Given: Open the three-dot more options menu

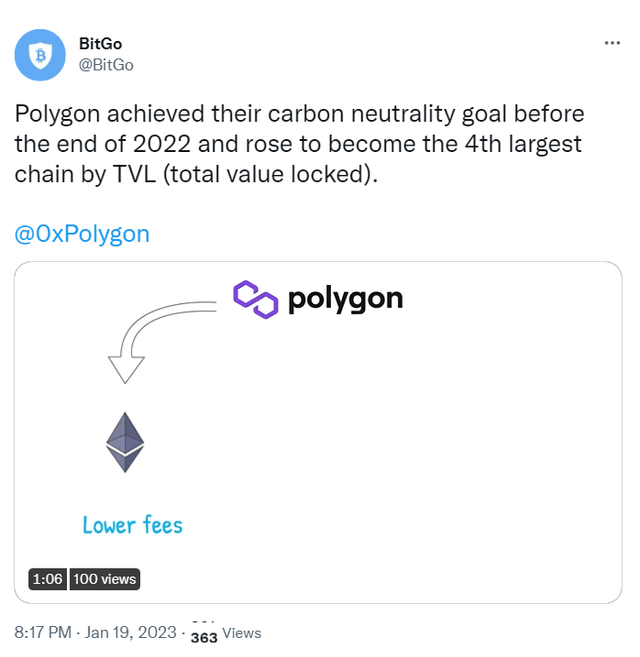Looking at the screenshot, I should (x=611, y=44).
